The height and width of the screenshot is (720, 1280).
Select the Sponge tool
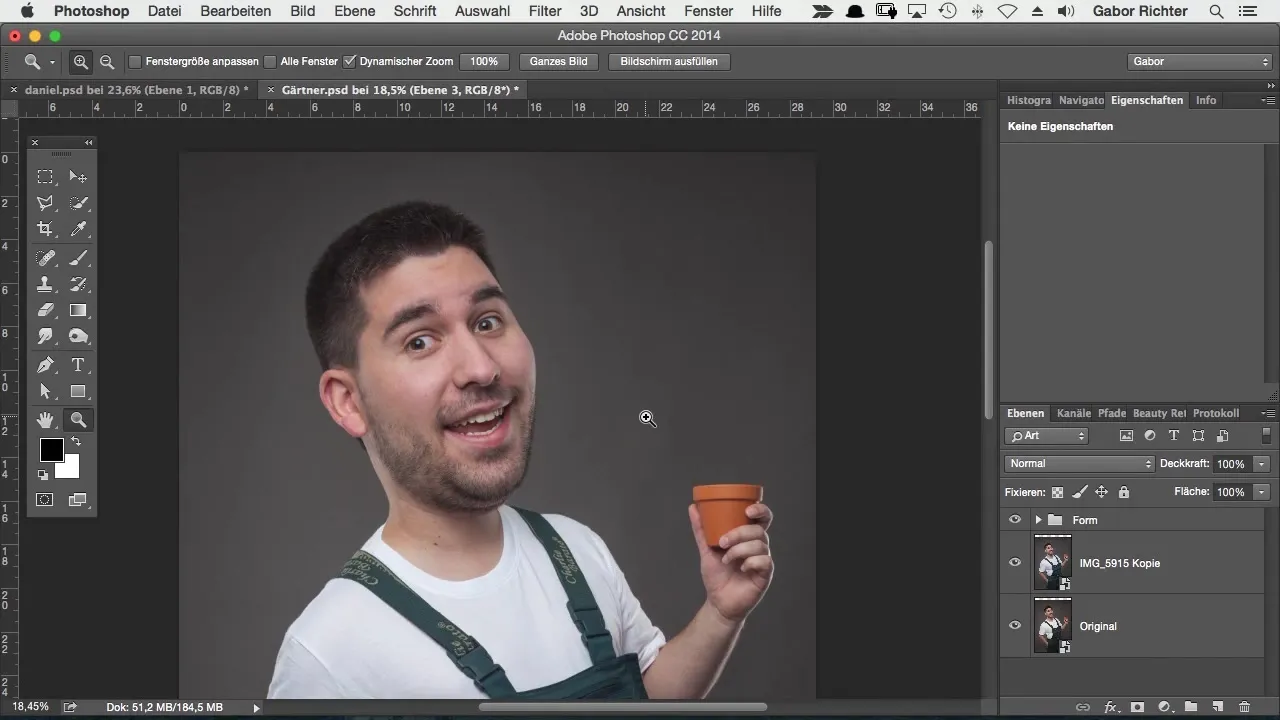pyautogui.click(x=78, y=336)
